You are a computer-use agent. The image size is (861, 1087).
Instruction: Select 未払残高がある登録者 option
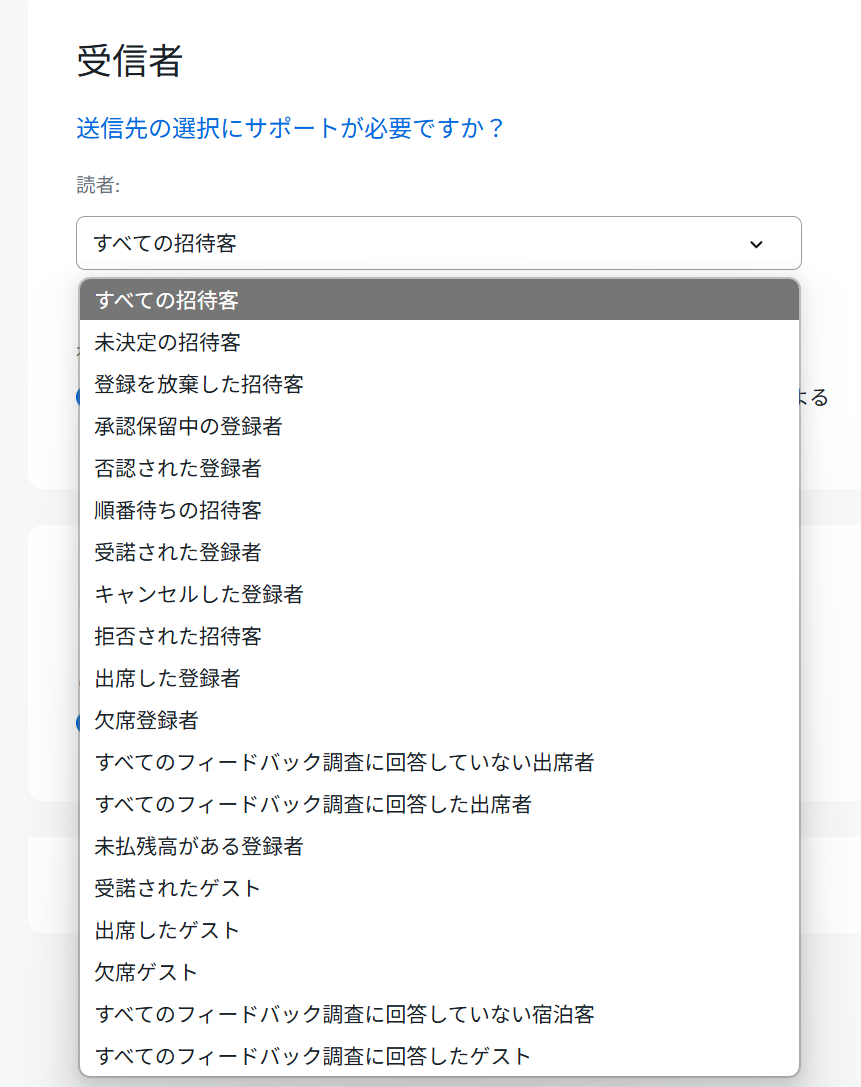point(440,846)
